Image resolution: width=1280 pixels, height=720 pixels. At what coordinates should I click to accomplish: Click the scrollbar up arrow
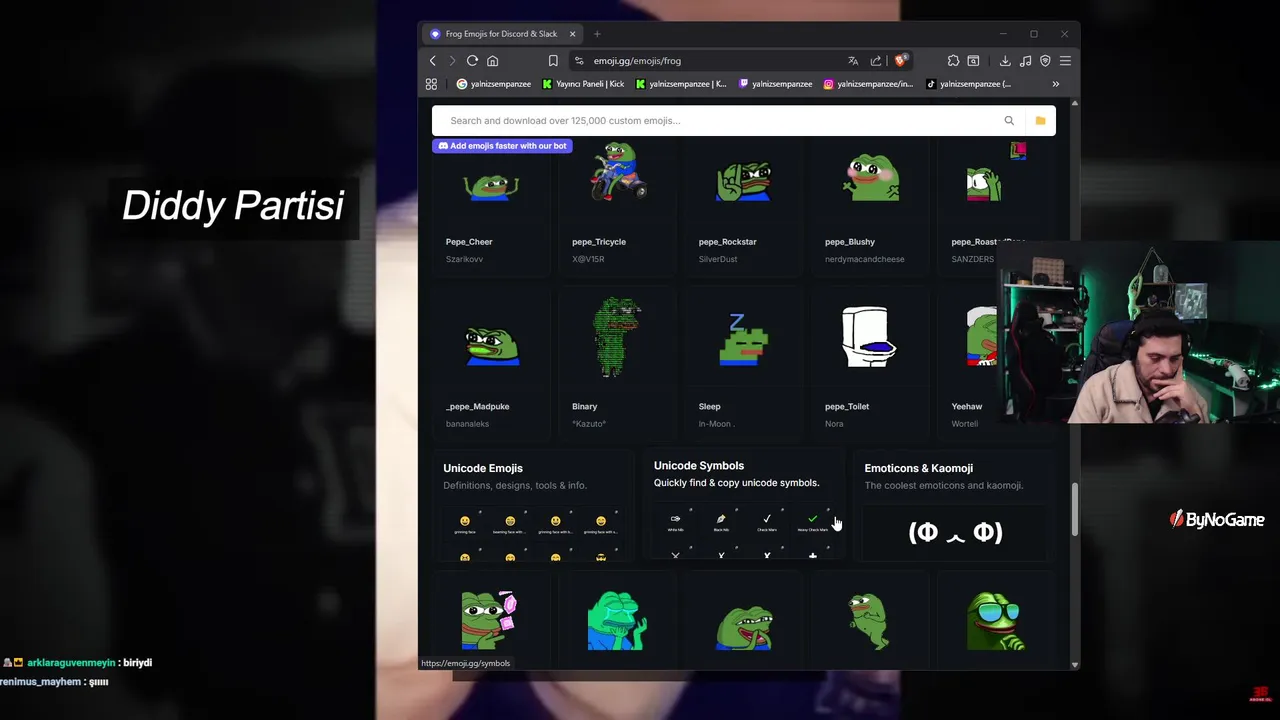[1075, 103]
